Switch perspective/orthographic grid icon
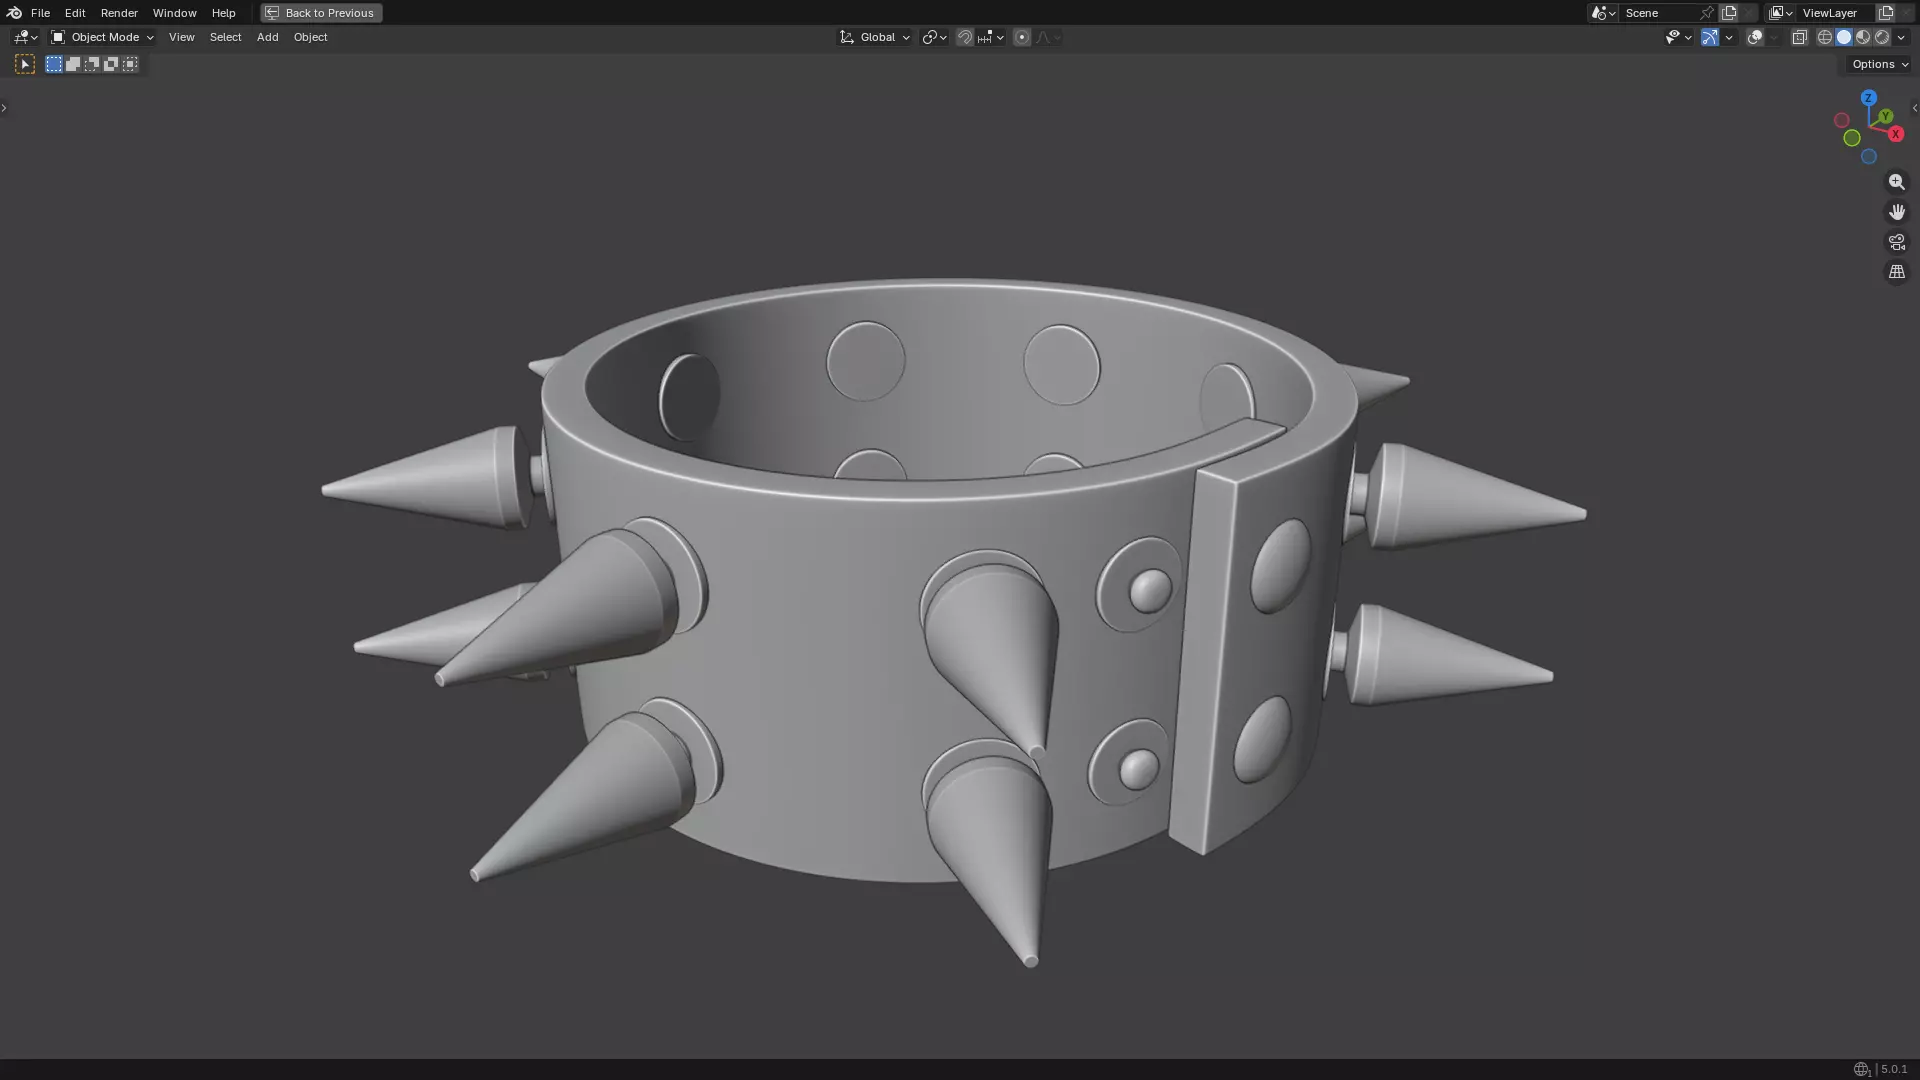 [x=1896, y=272]
